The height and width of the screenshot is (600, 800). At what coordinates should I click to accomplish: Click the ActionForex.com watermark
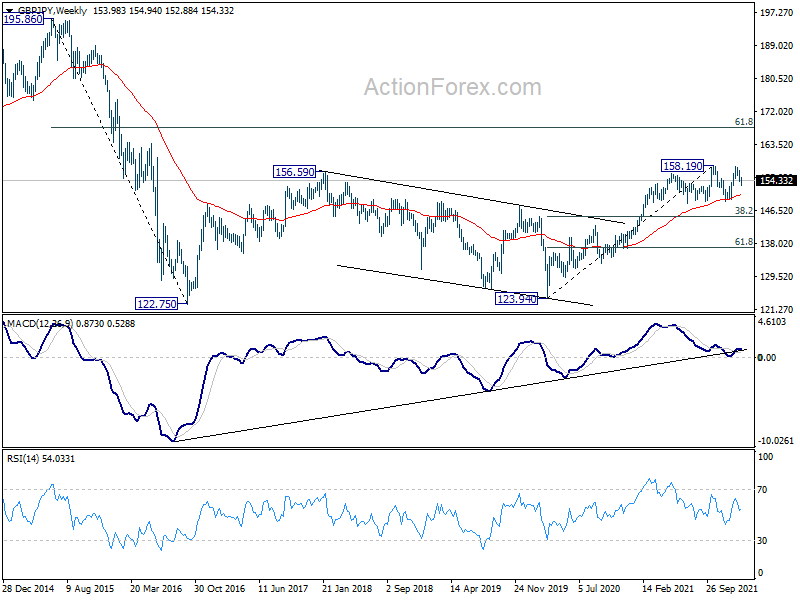(x=453, y=87)
